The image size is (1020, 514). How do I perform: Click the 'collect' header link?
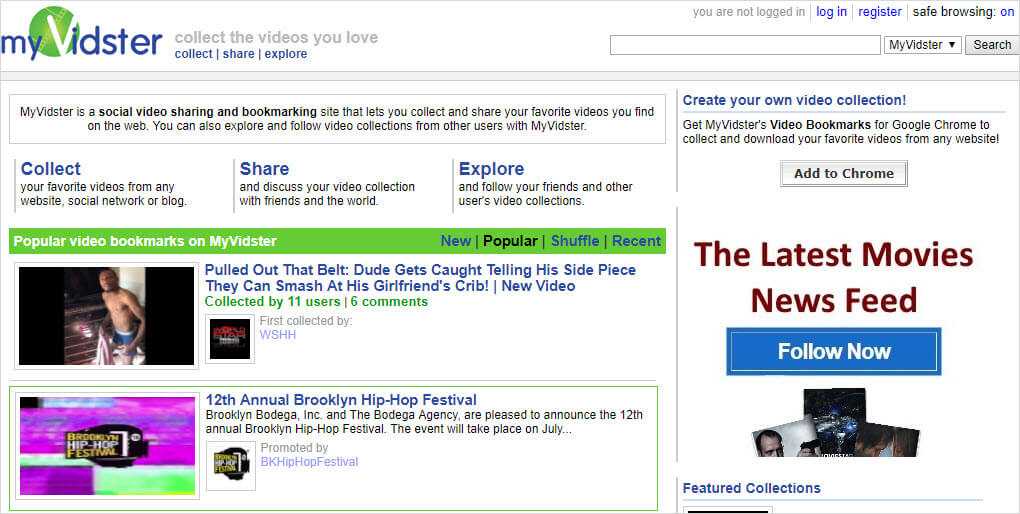194,54
